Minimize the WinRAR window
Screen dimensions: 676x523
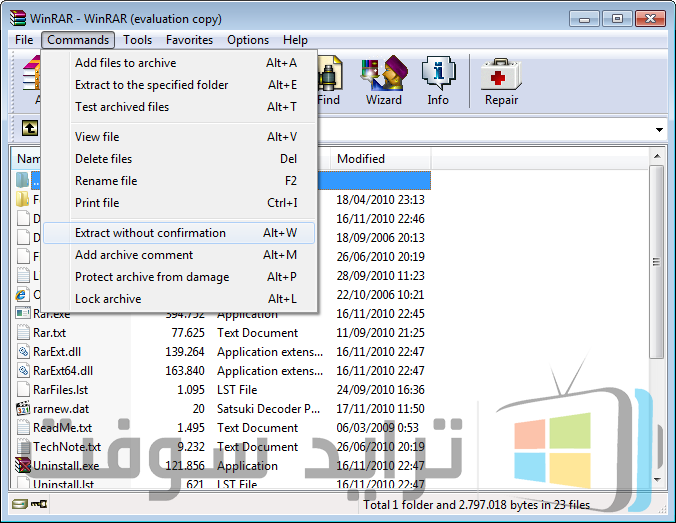tap(584, 19)
